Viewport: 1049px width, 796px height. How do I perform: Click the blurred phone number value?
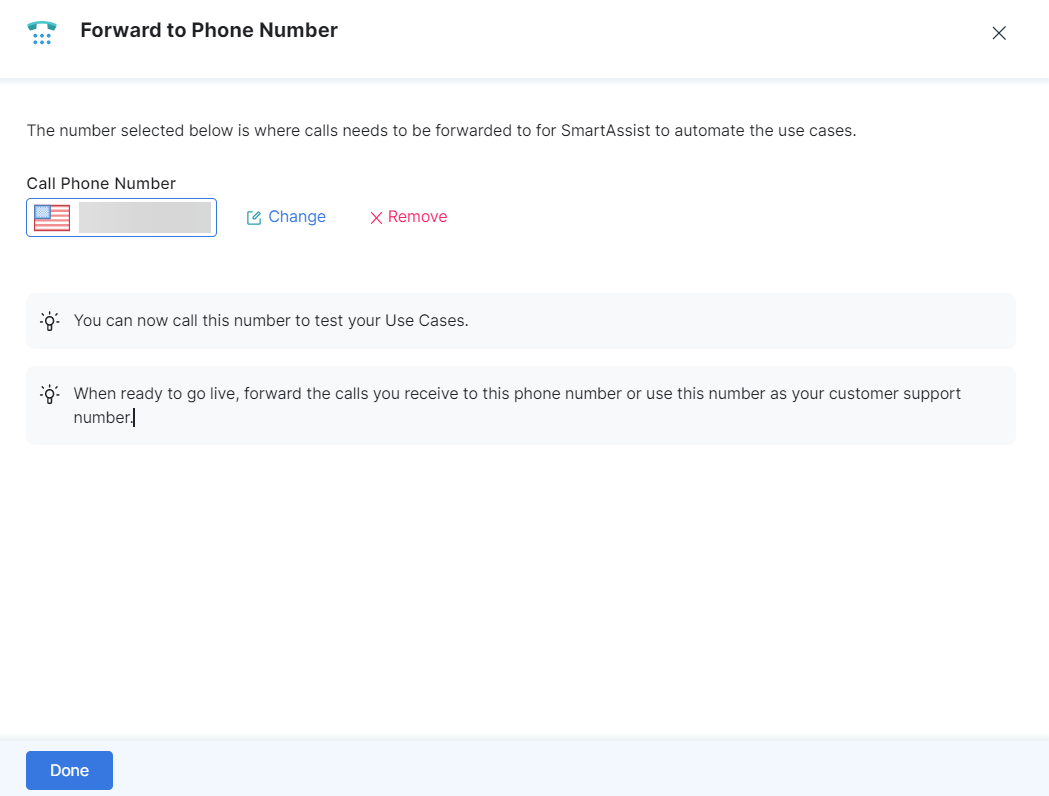145,217
